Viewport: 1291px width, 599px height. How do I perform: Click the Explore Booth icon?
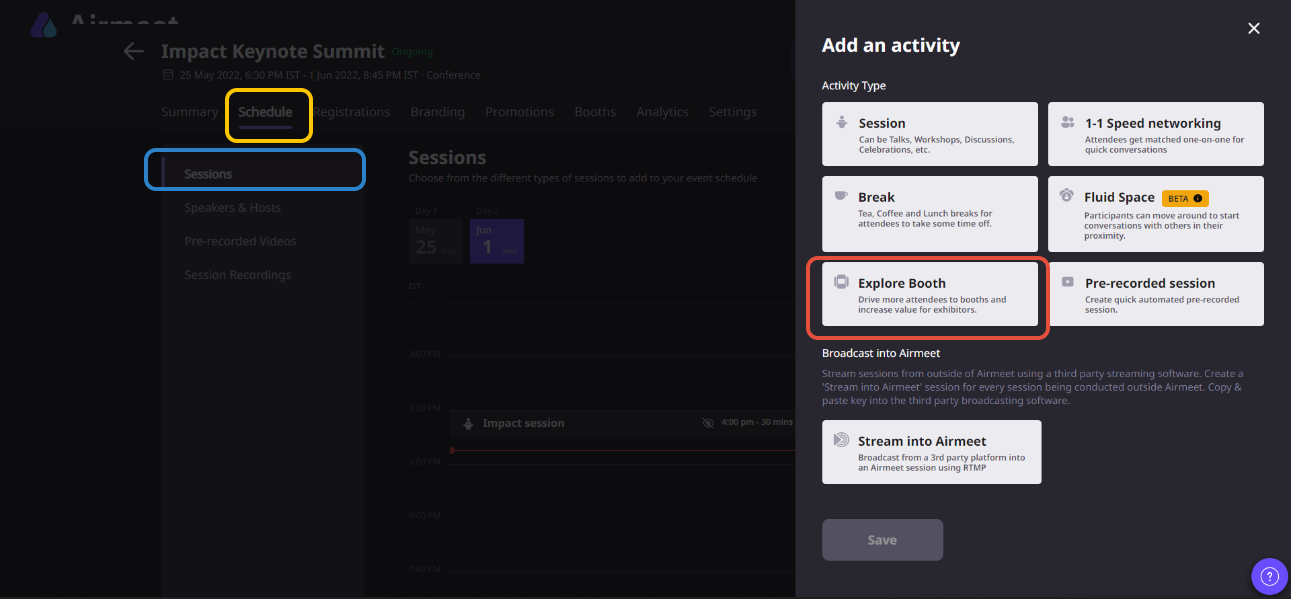[x=841, y=282]
